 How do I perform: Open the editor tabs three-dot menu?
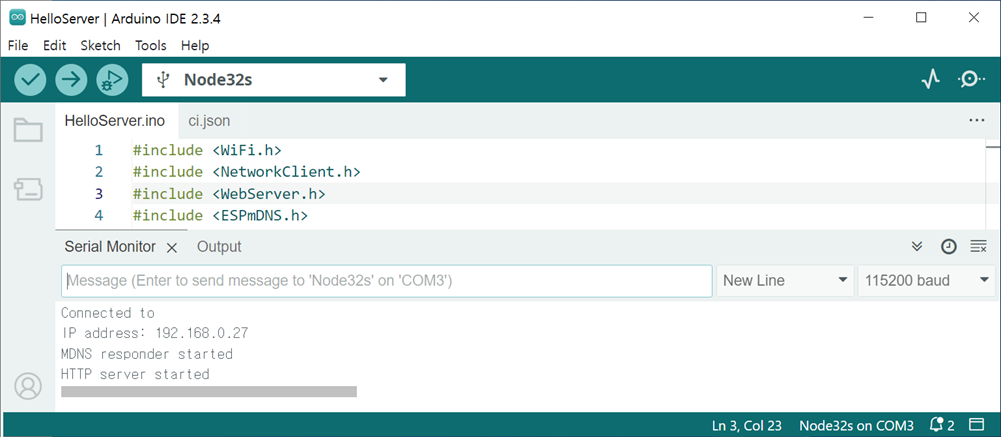(977, 120)
